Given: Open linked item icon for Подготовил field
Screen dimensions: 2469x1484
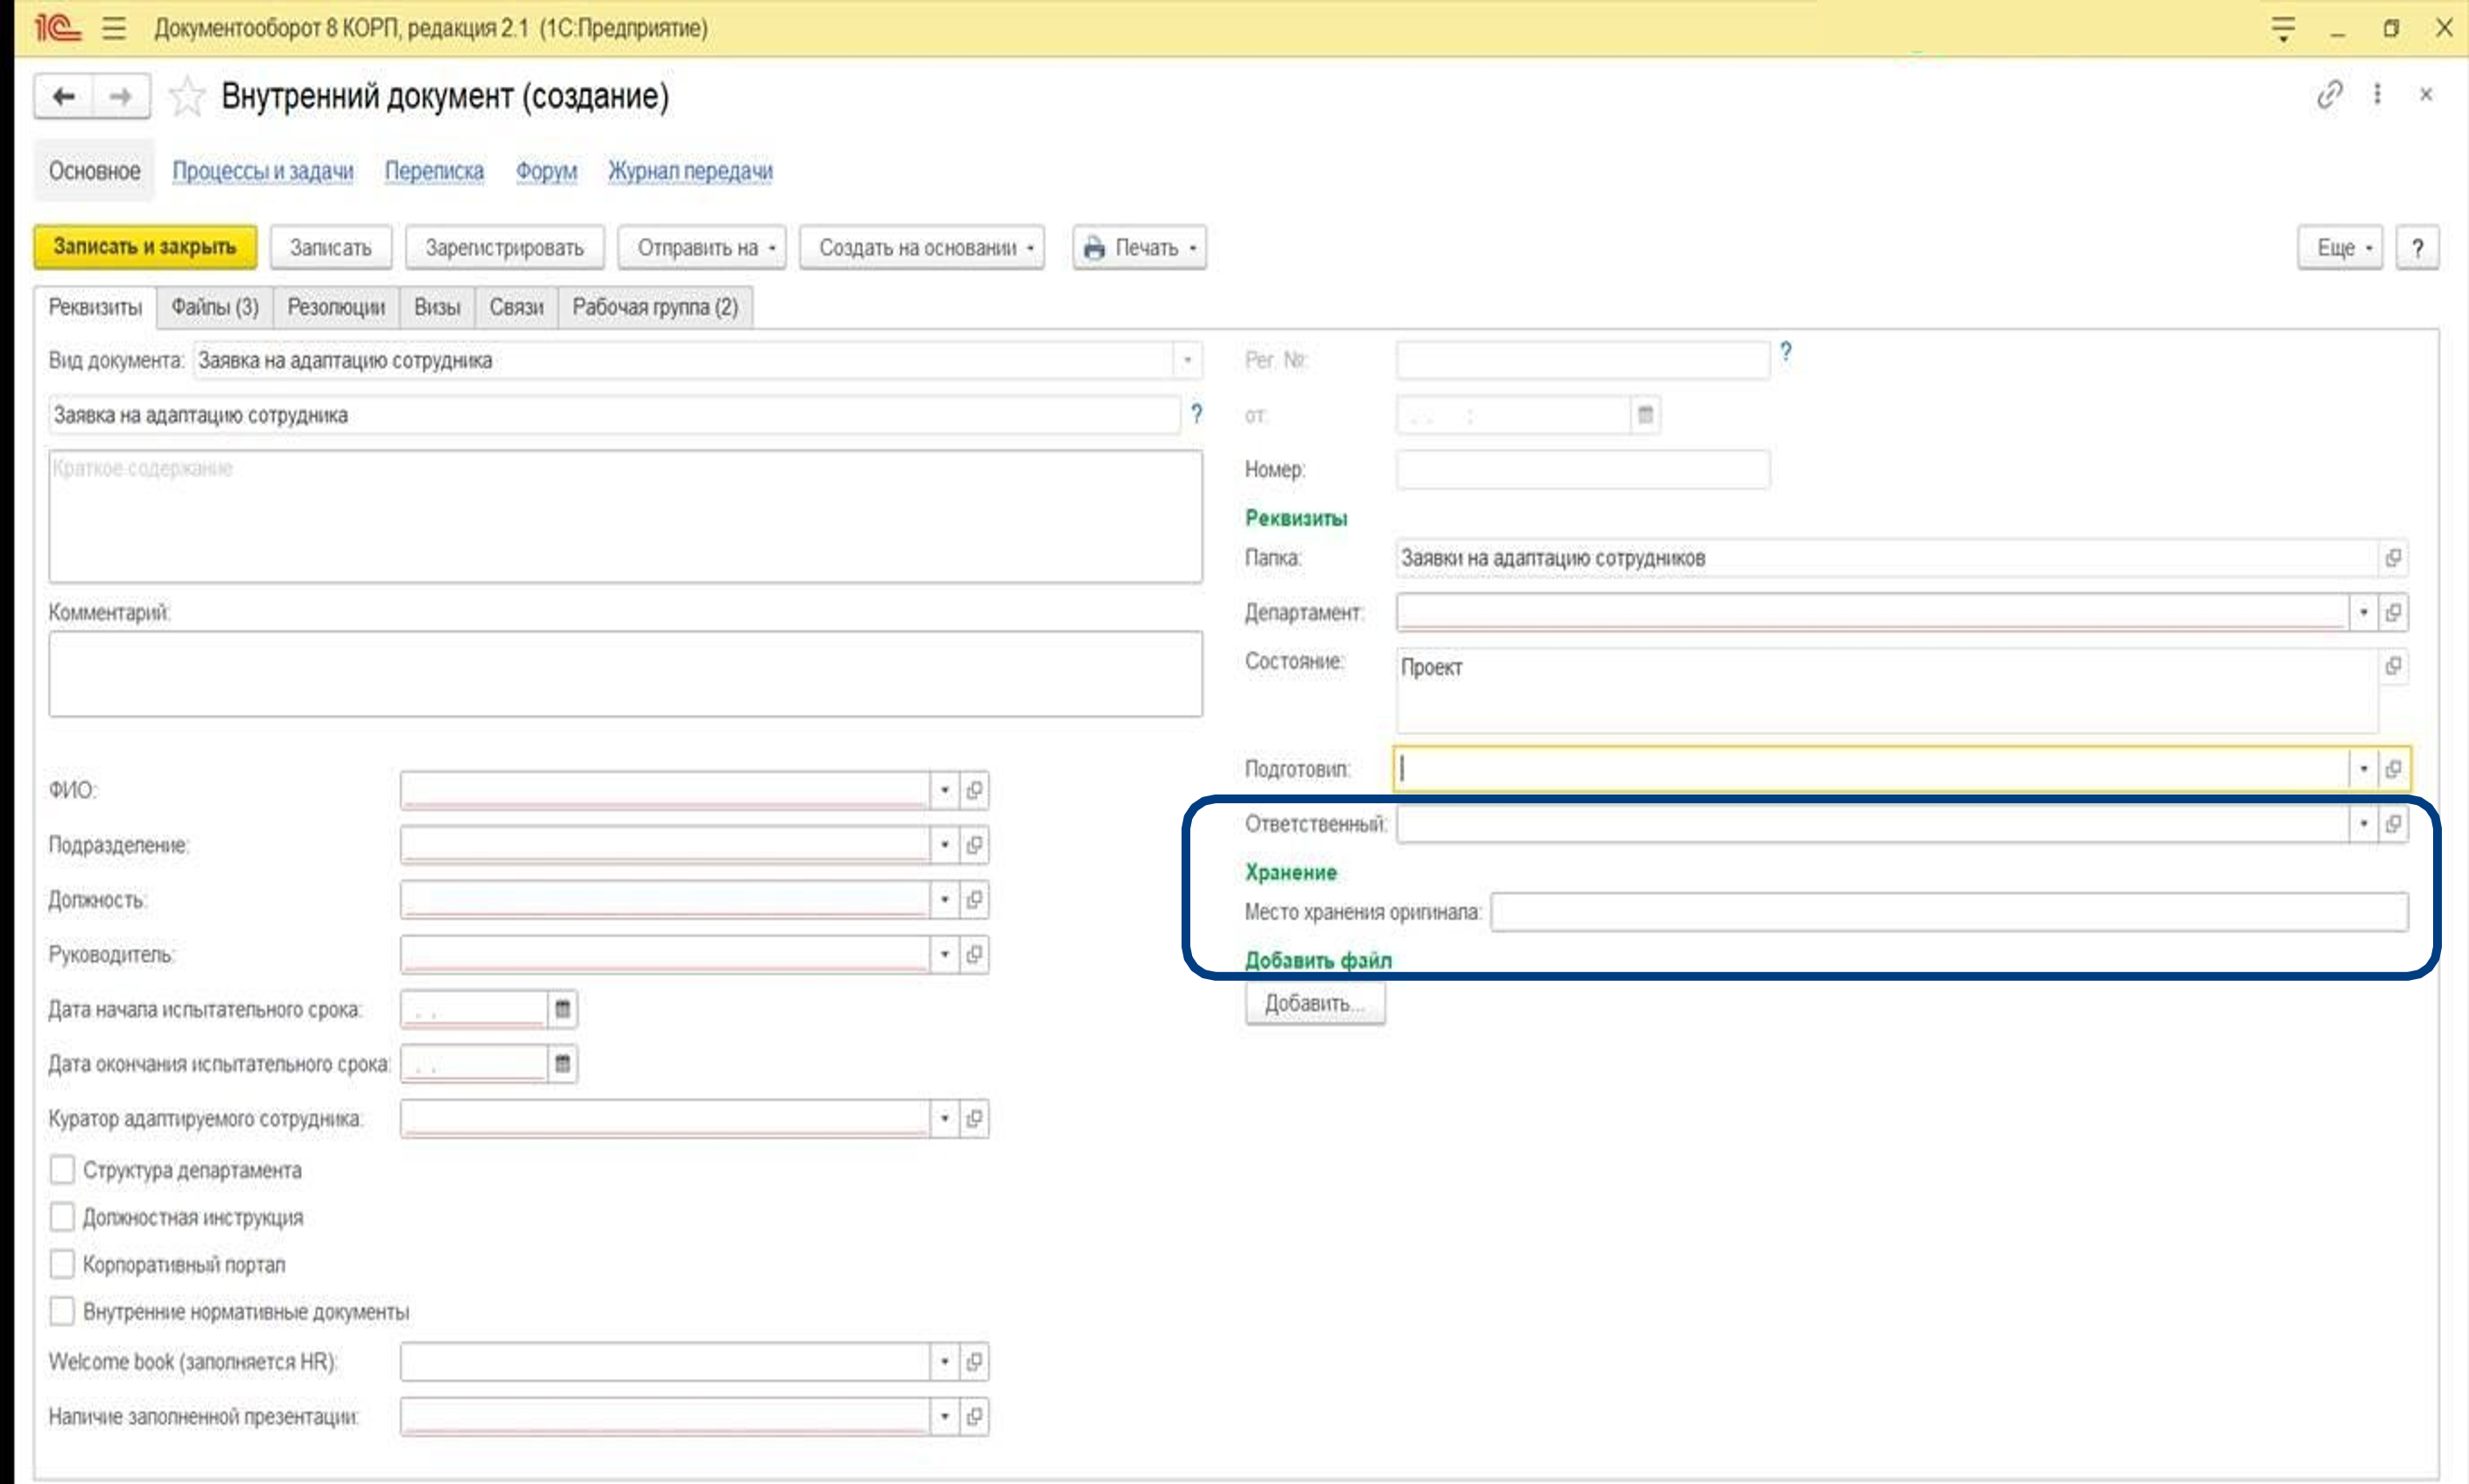Looking at the screenshot, I should (x=2392, y=769).
